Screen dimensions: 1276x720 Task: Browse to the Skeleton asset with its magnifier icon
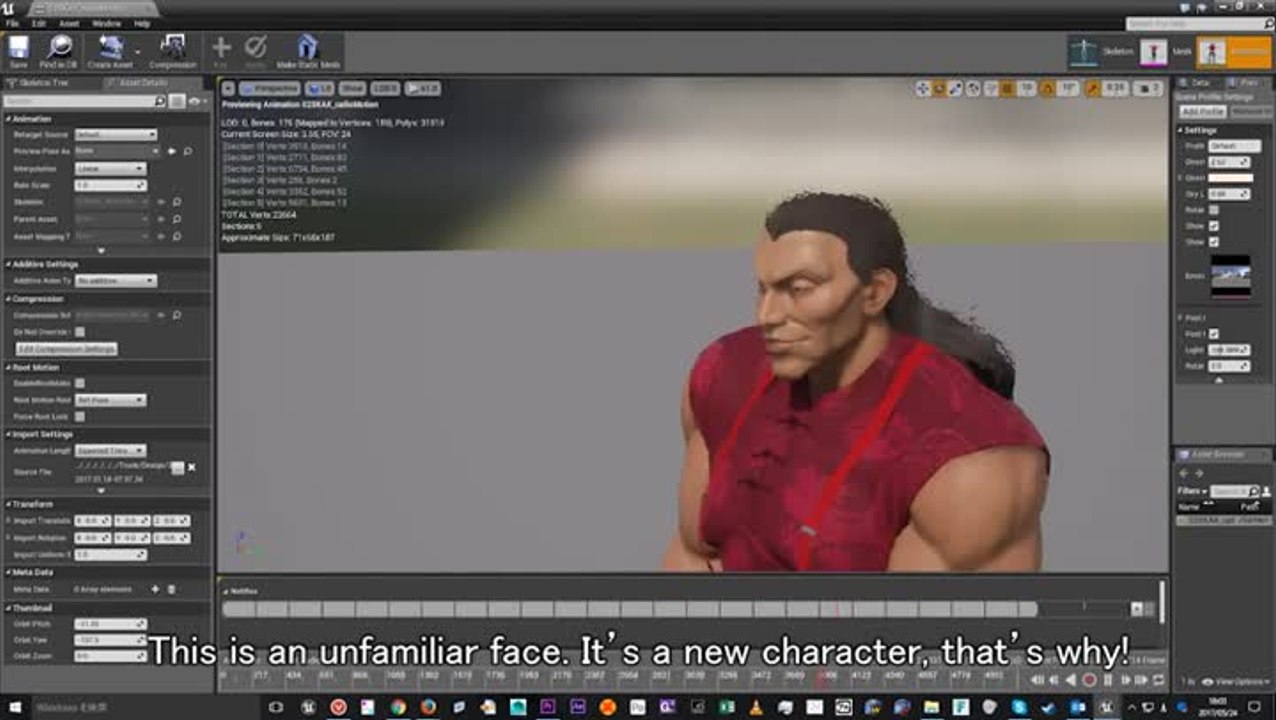tap(177, 202)
